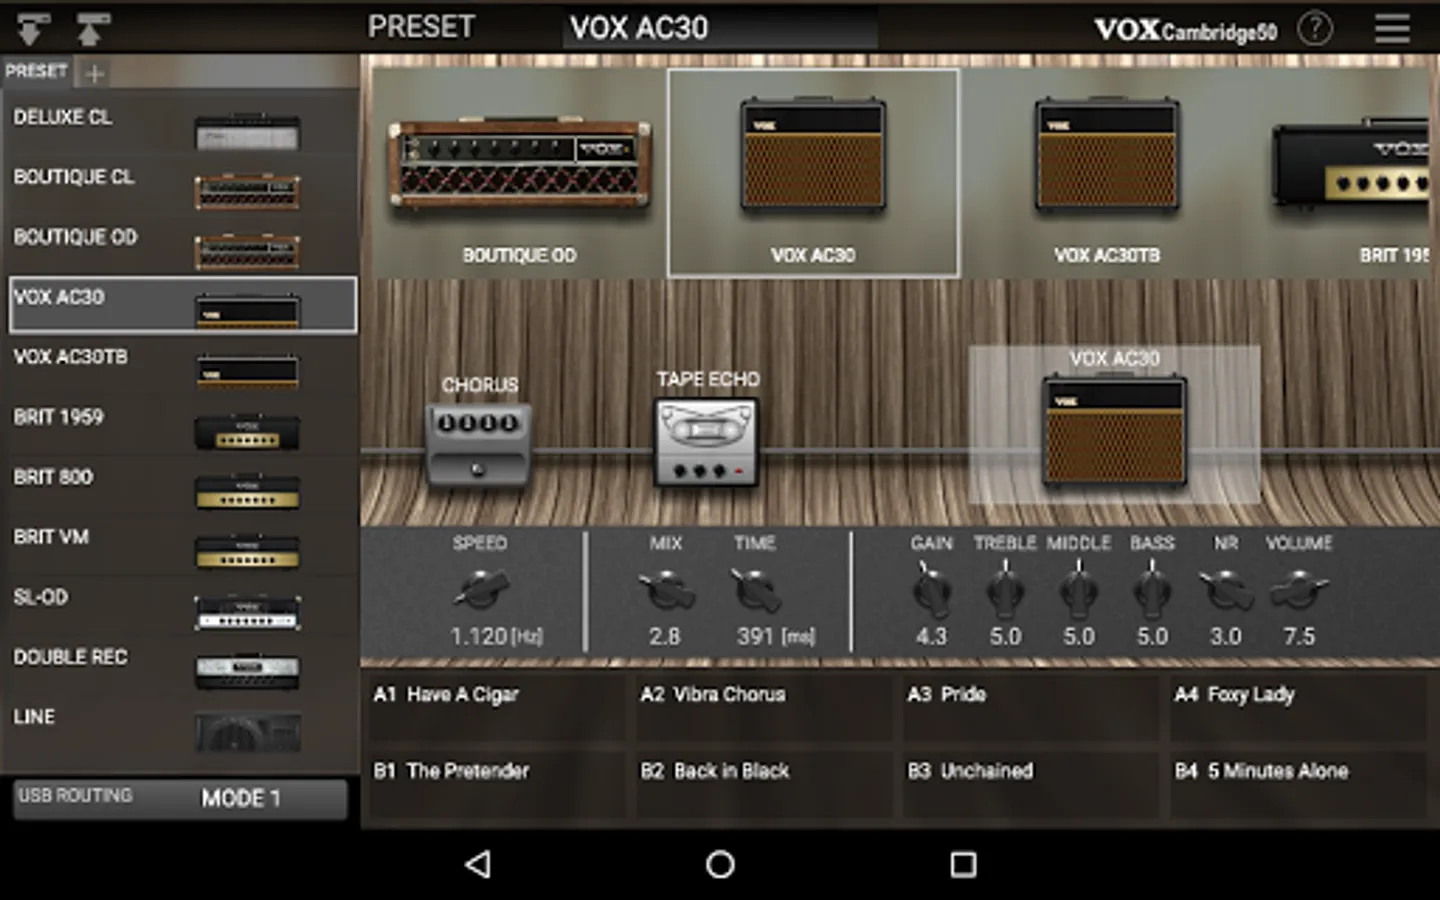Adjust the TREBLE knob
This screenshot has height=900, width=1440.
pos(1005,590)
